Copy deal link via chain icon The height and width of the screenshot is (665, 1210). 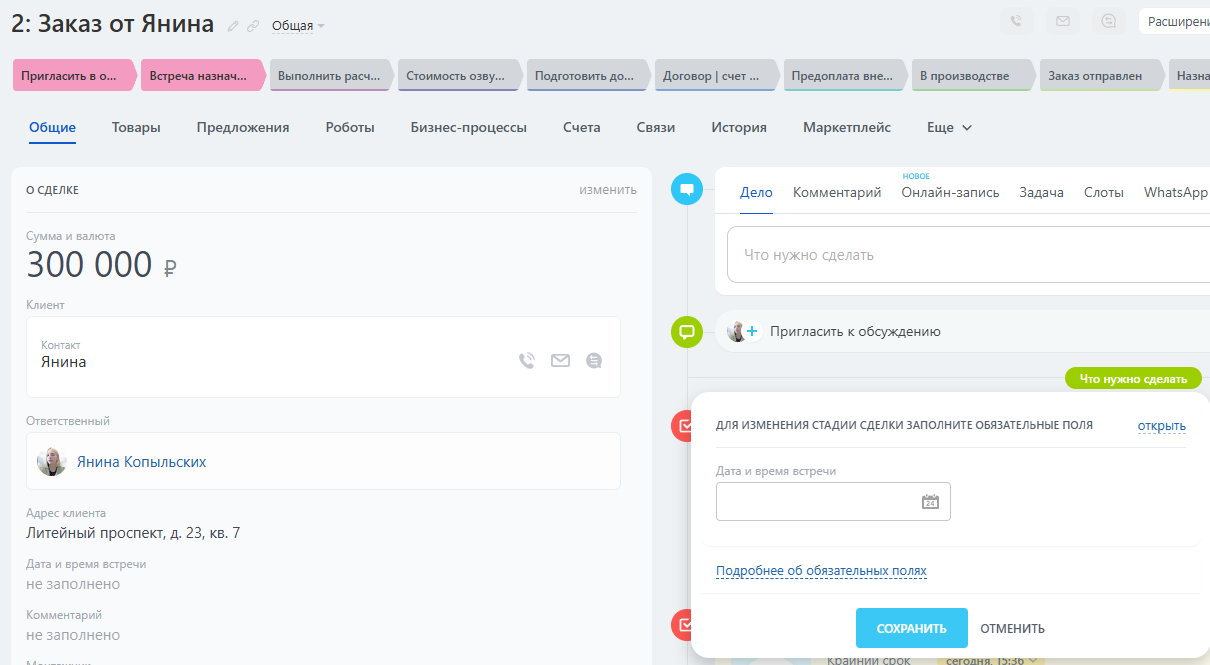(x=253, y=26)
